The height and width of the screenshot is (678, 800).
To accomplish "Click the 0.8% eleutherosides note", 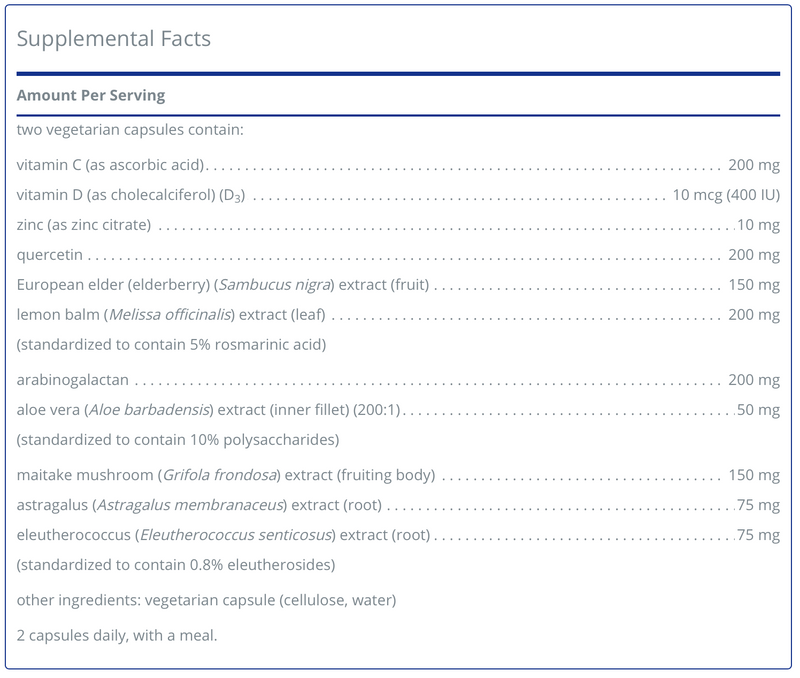I will pyautogui.click(x=176, y=565).
